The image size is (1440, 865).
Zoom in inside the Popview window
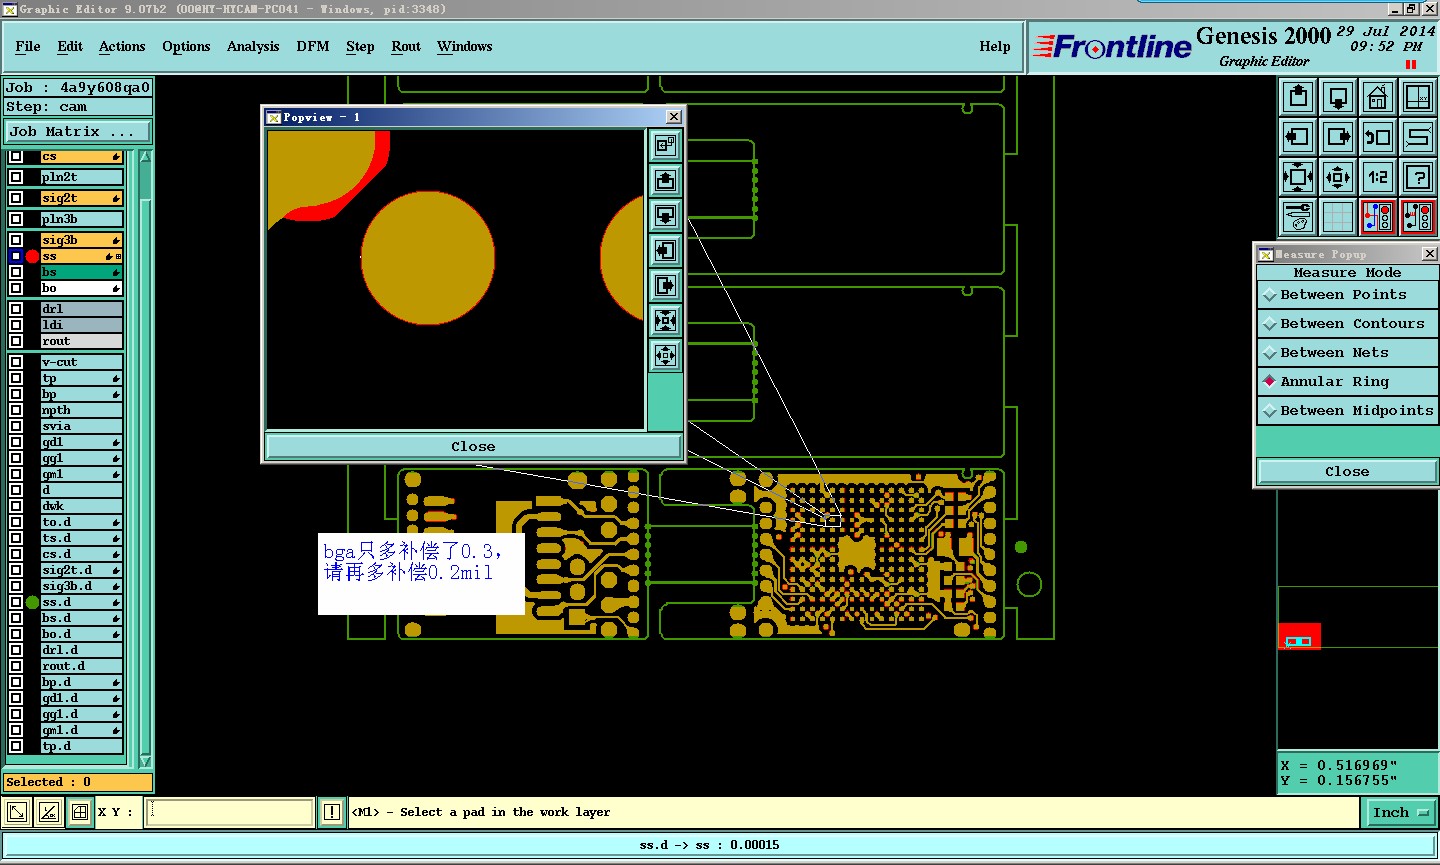(666, 321)
